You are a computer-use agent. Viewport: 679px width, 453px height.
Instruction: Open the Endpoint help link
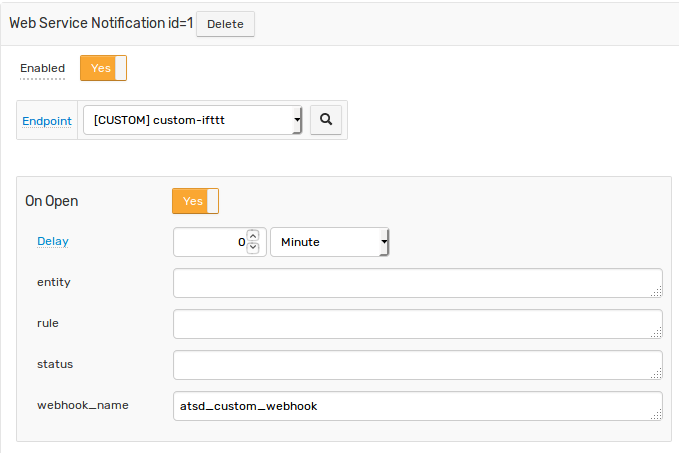pos(47,121)
